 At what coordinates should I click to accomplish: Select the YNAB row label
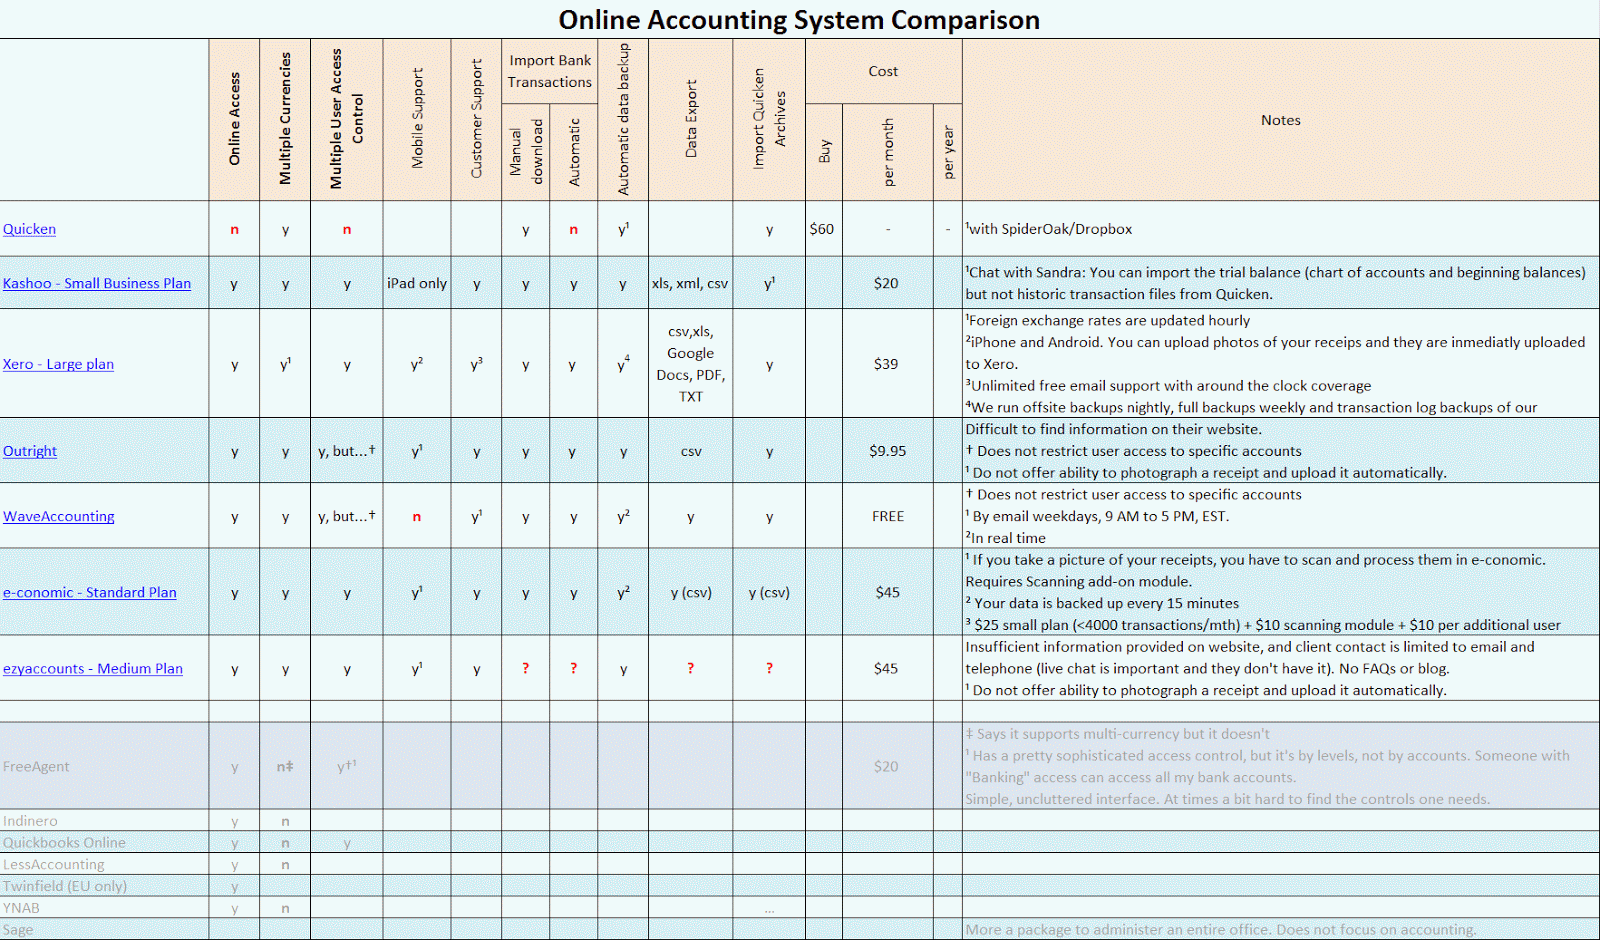pyautogui.click(x=21, y=908)
